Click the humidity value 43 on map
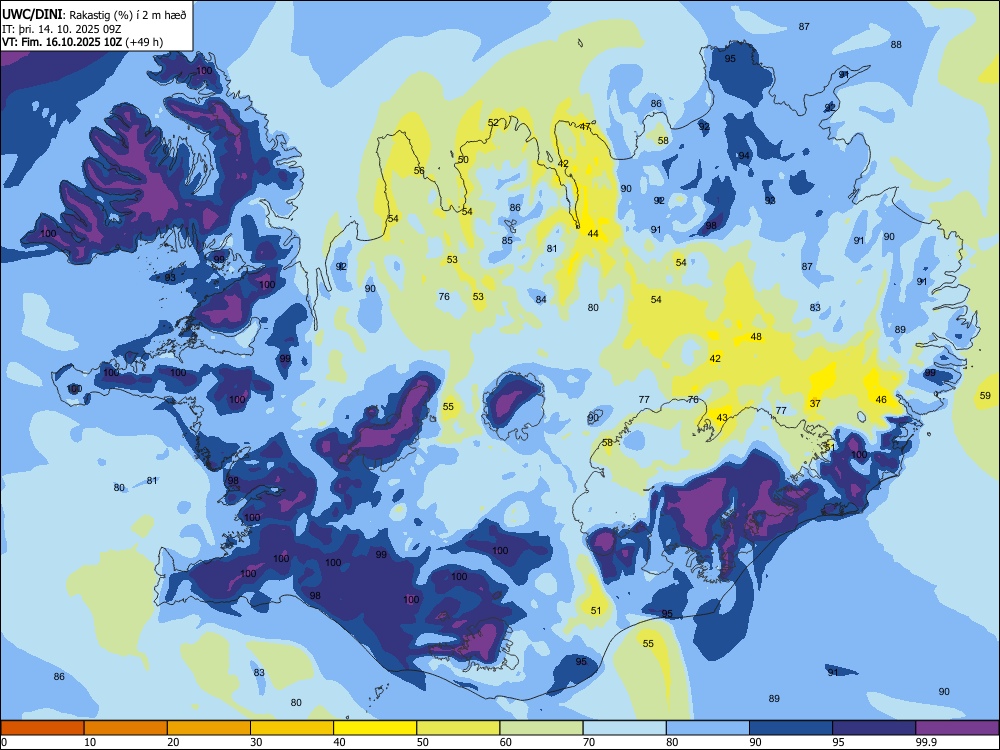1000x750 pixels. (x=722, y=418)
